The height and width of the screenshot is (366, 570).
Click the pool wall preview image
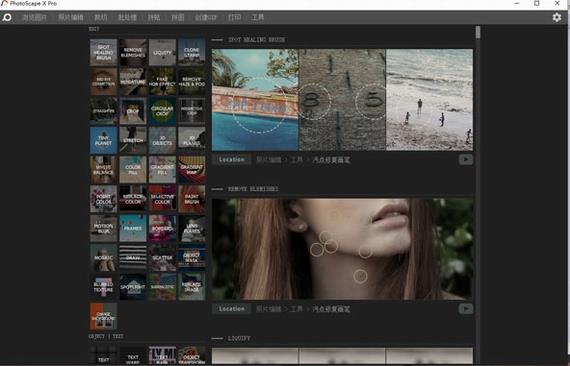[255, 100]
